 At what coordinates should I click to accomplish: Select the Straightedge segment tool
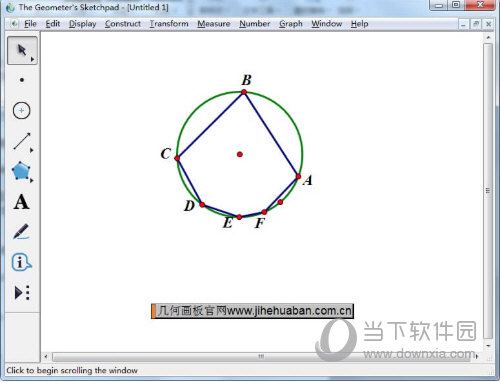pos(22,141)
